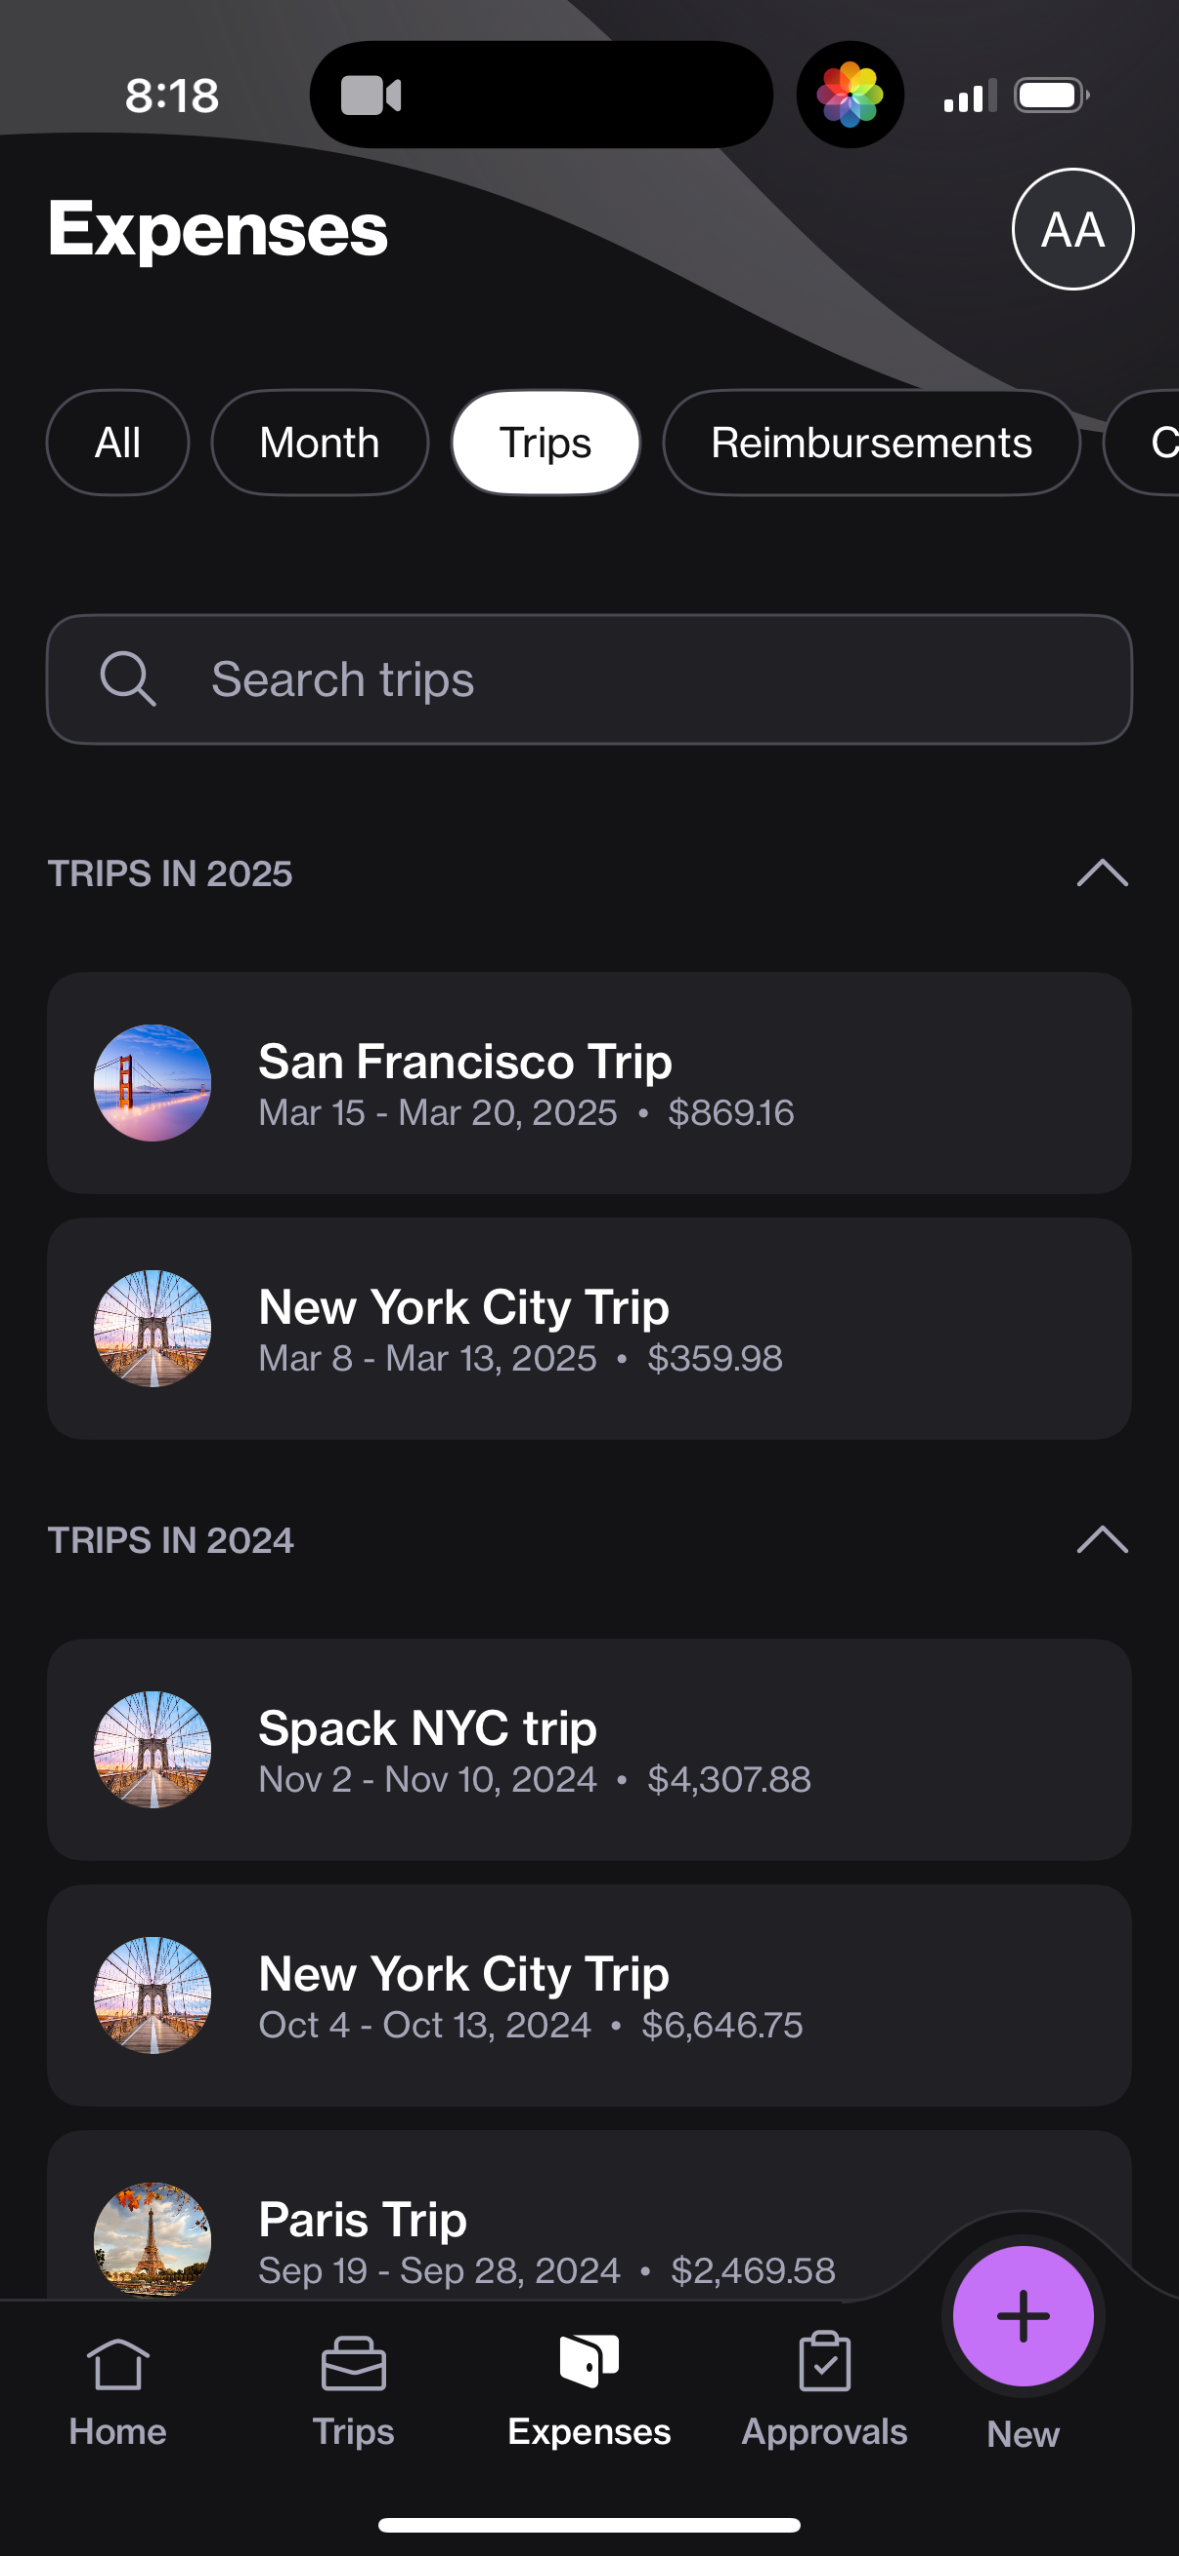The height and width of the screenshot is (2556, 1179).
Task: Open the AA profile avatar
Action: pyautogui.click(x=1072, y=229)
